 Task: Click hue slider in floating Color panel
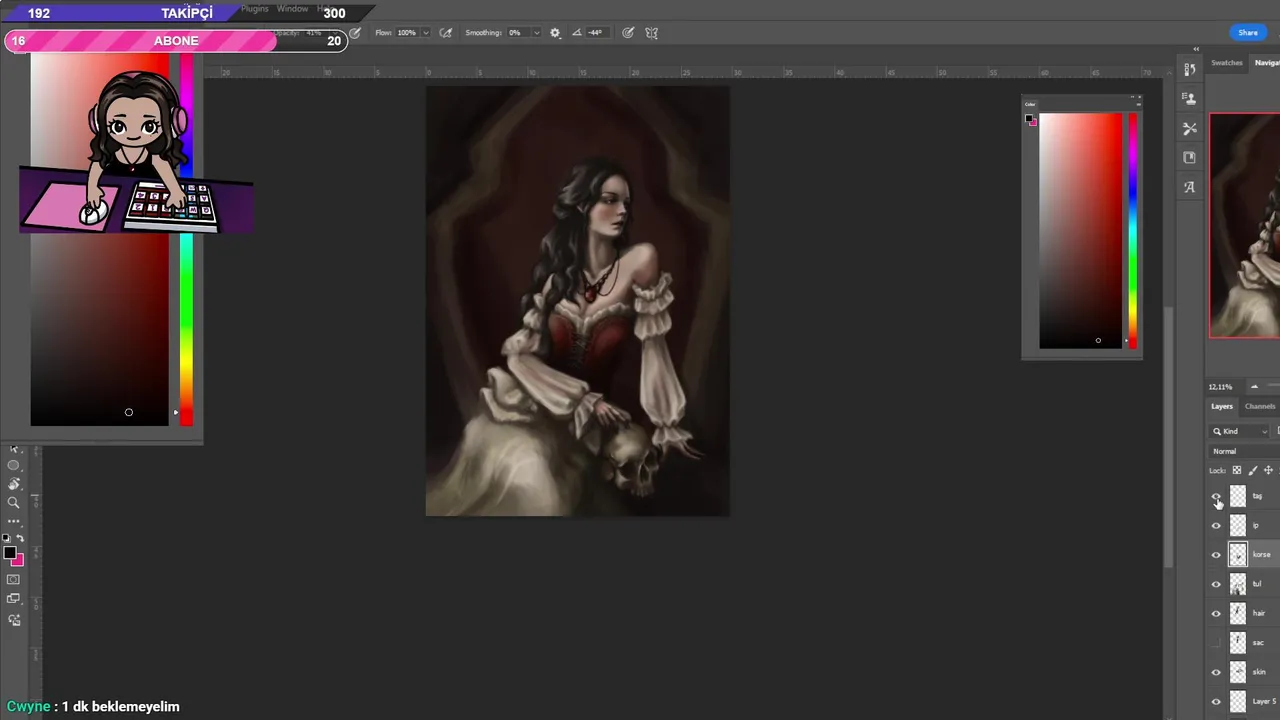(1133, 231)
